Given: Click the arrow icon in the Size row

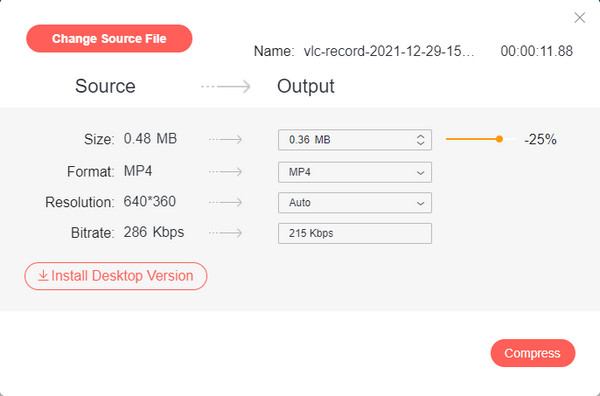Looking at the screenshot, I should pyautogui.click(x=225, y=139).
